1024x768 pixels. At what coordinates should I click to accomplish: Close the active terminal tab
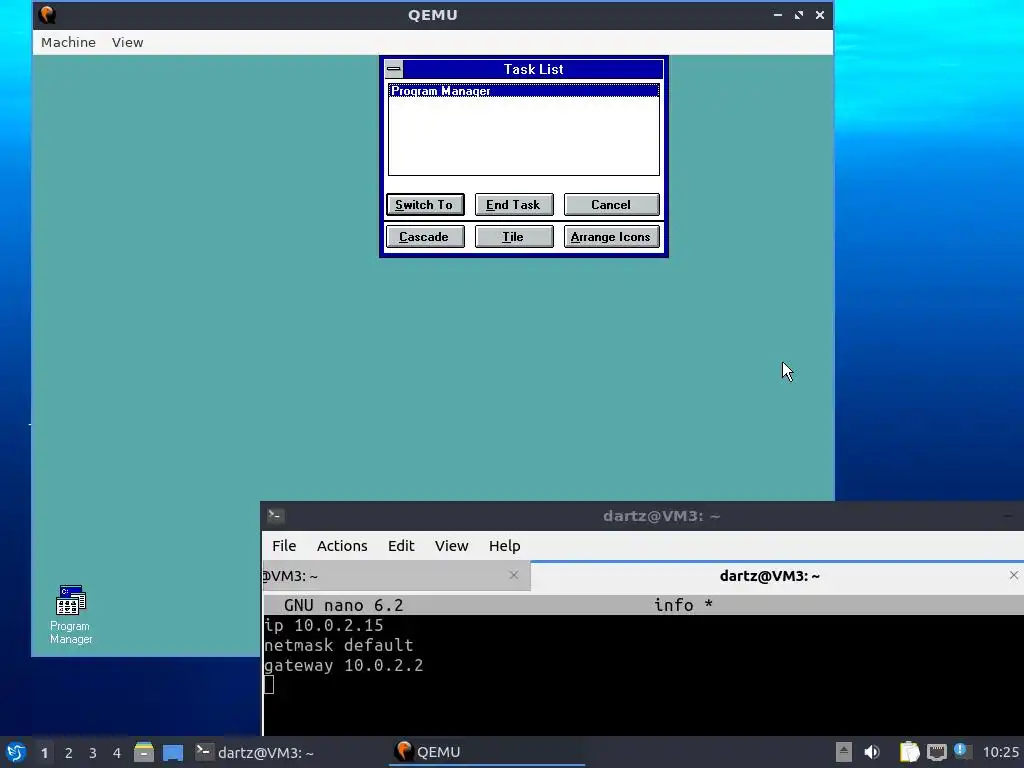coord(1014,575)
